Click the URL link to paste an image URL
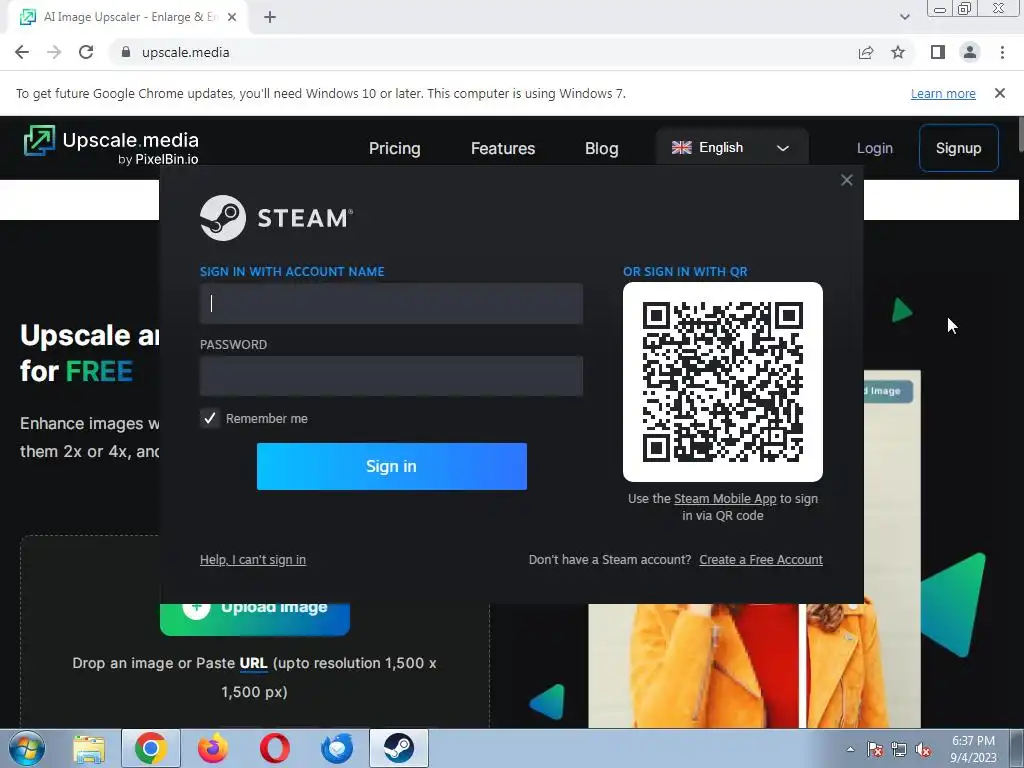Screen dimensions: 1024x768 click(253, 664)
